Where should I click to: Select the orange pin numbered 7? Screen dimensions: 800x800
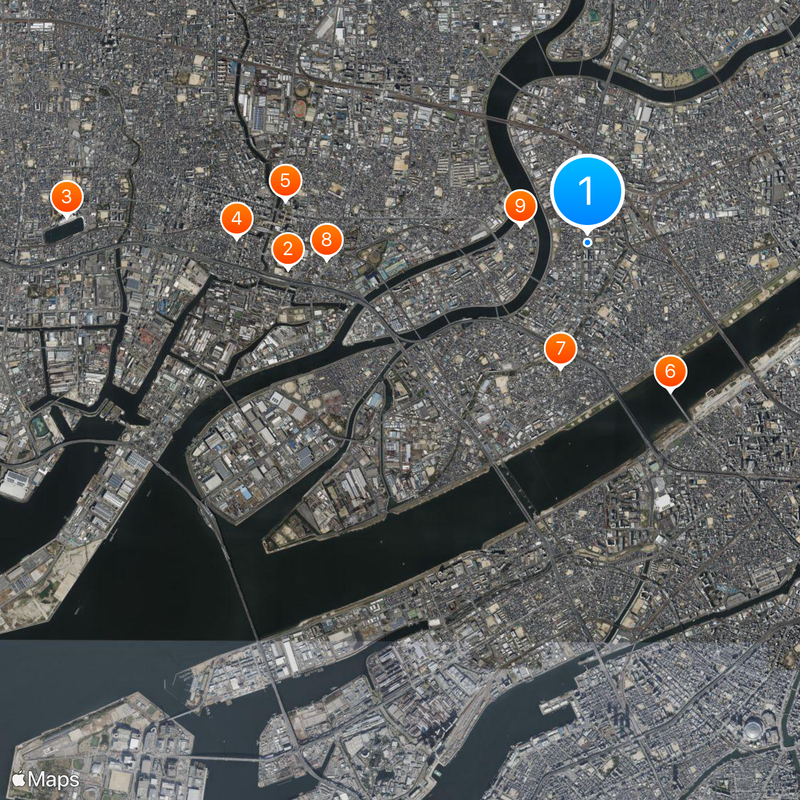561,348
